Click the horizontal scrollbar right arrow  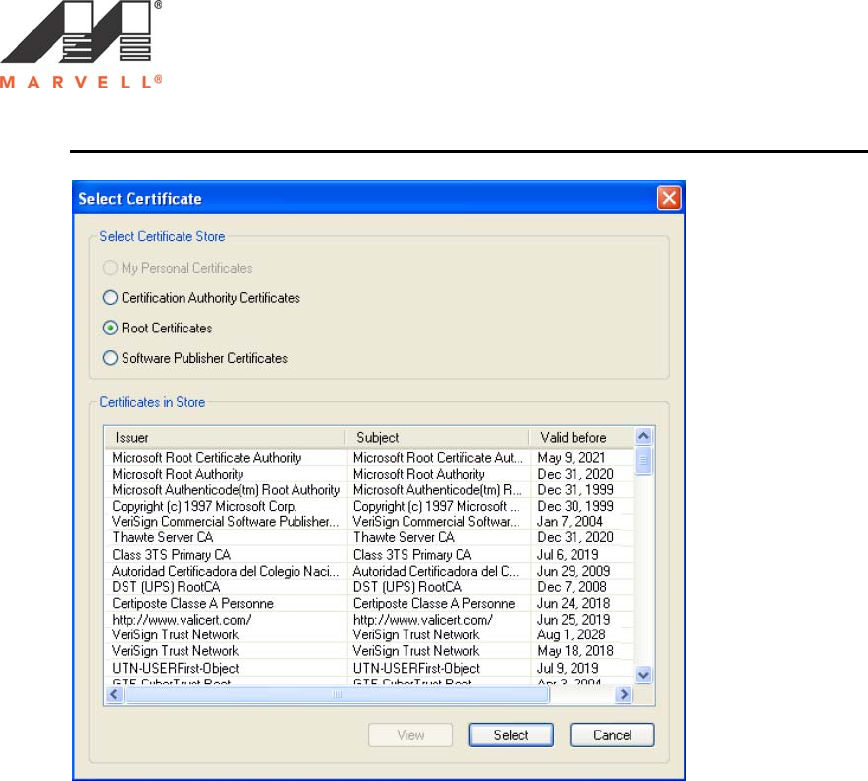pos(624,694)
